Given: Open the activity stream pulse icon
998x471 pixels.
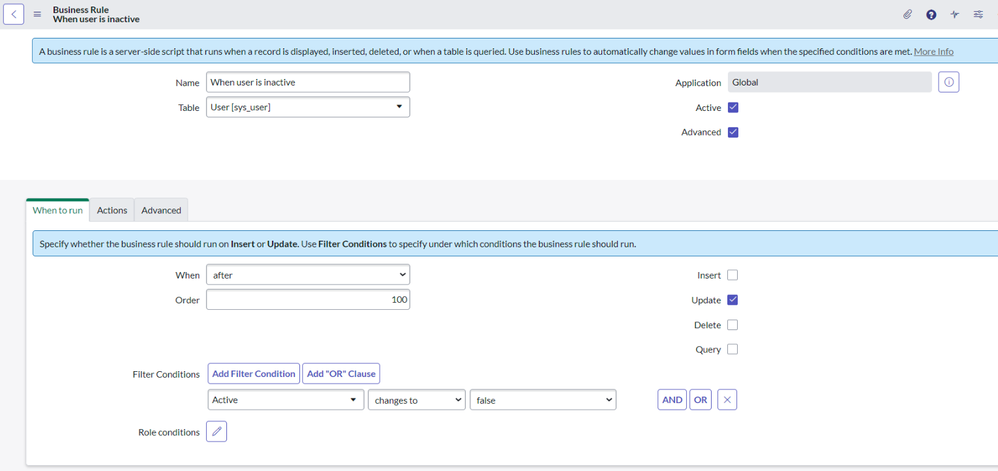Looking at the screenshot, I should click(x=954, y=15).
